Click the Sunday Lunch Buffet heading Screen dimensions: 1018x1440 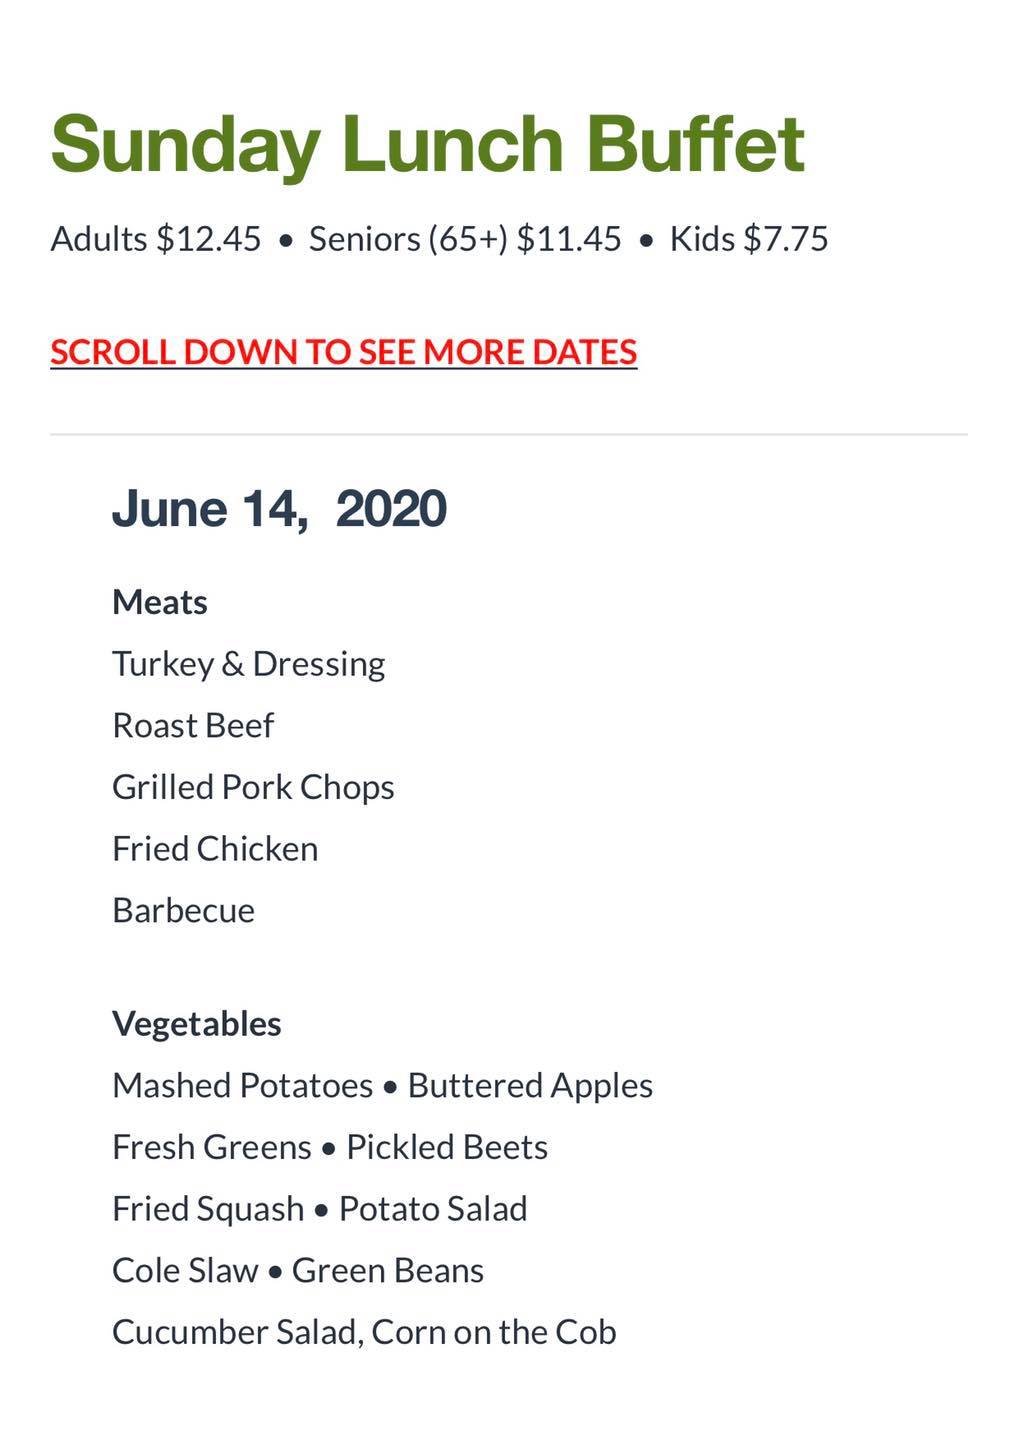click(427, 144)
